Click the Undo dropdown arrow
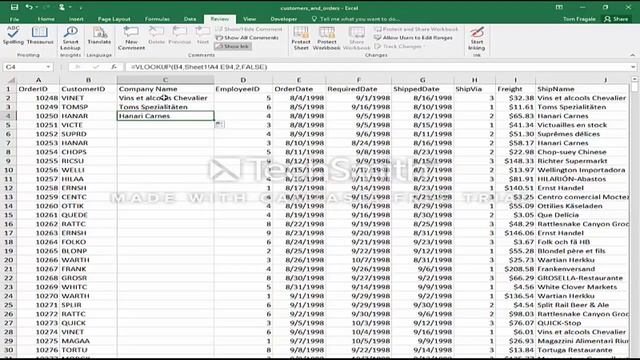 click(x=36, y=7)
